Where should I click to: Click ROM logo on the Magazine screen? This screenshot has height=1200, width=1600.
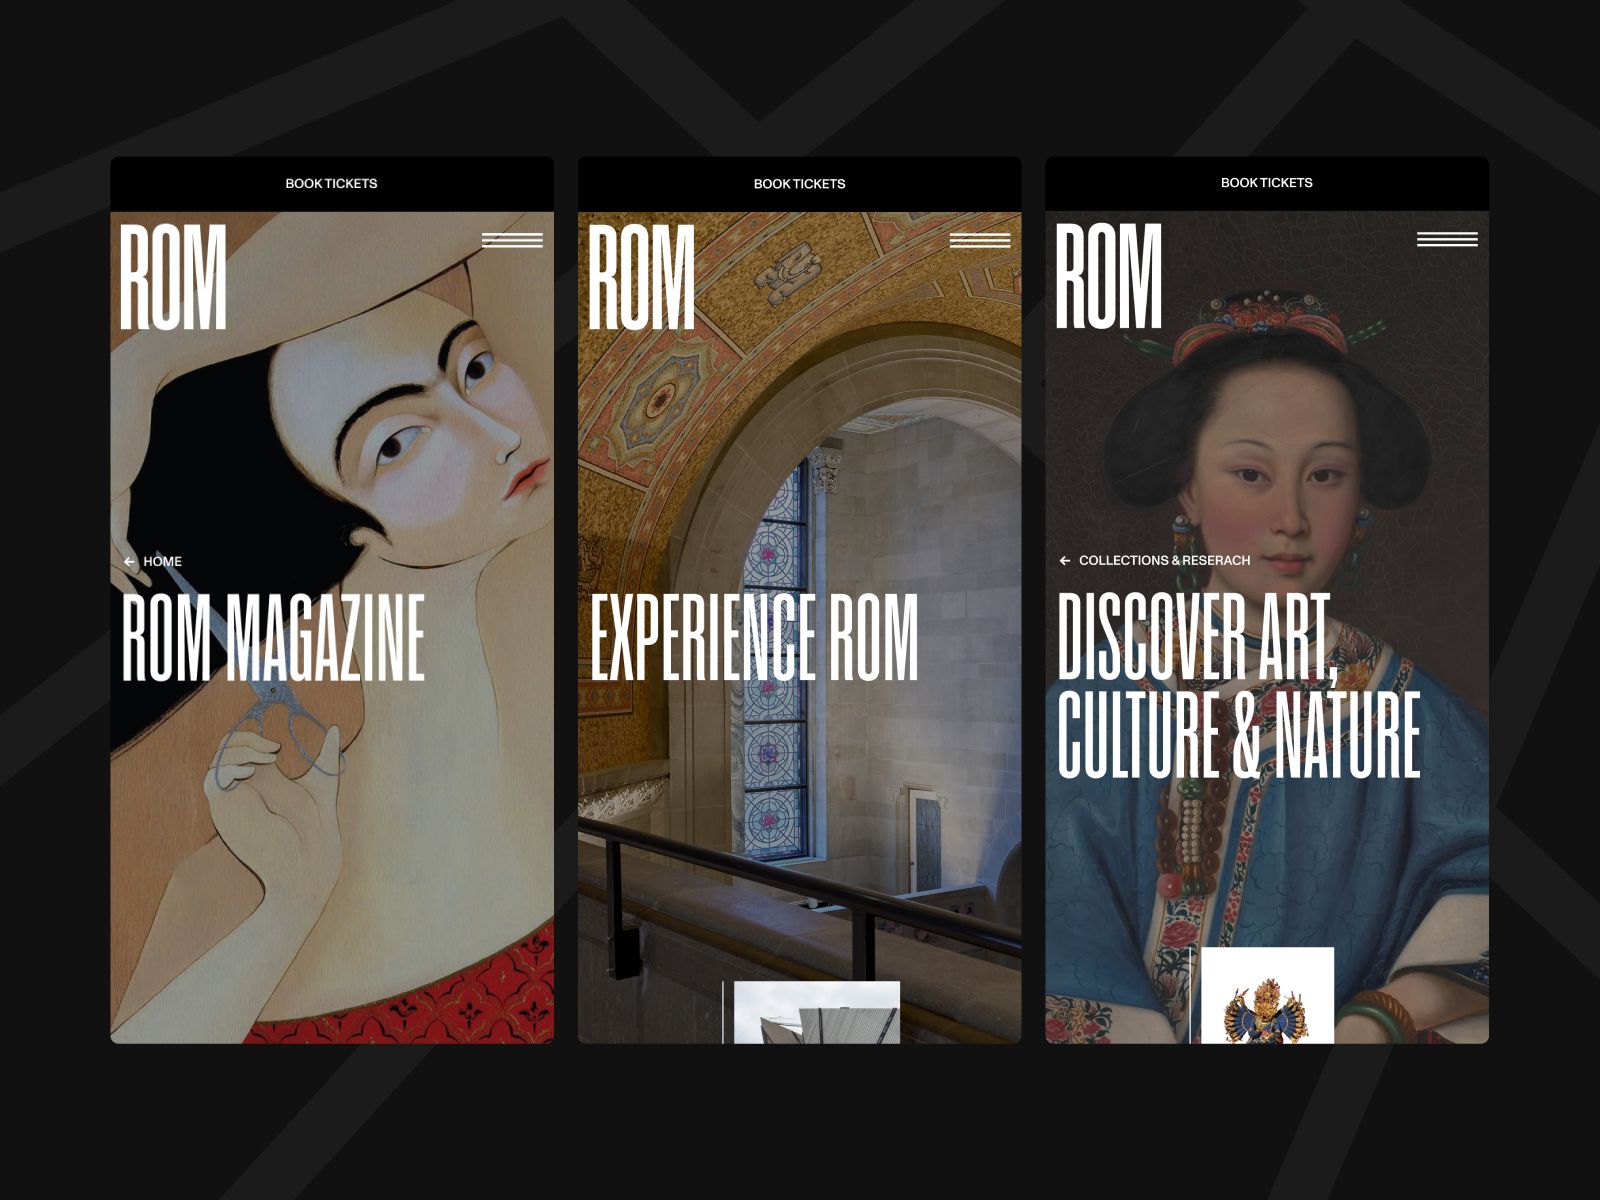click(173, 277)
